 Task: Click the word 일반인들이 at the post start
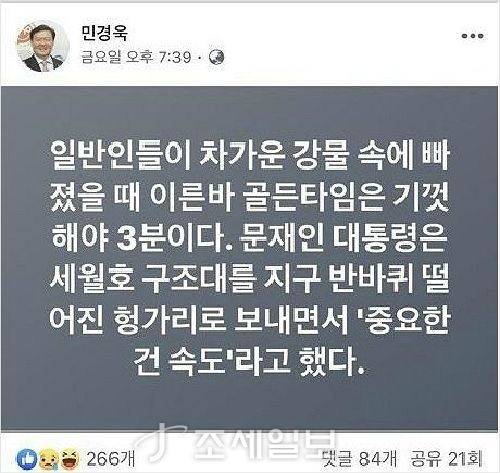(x=120, y=156)
